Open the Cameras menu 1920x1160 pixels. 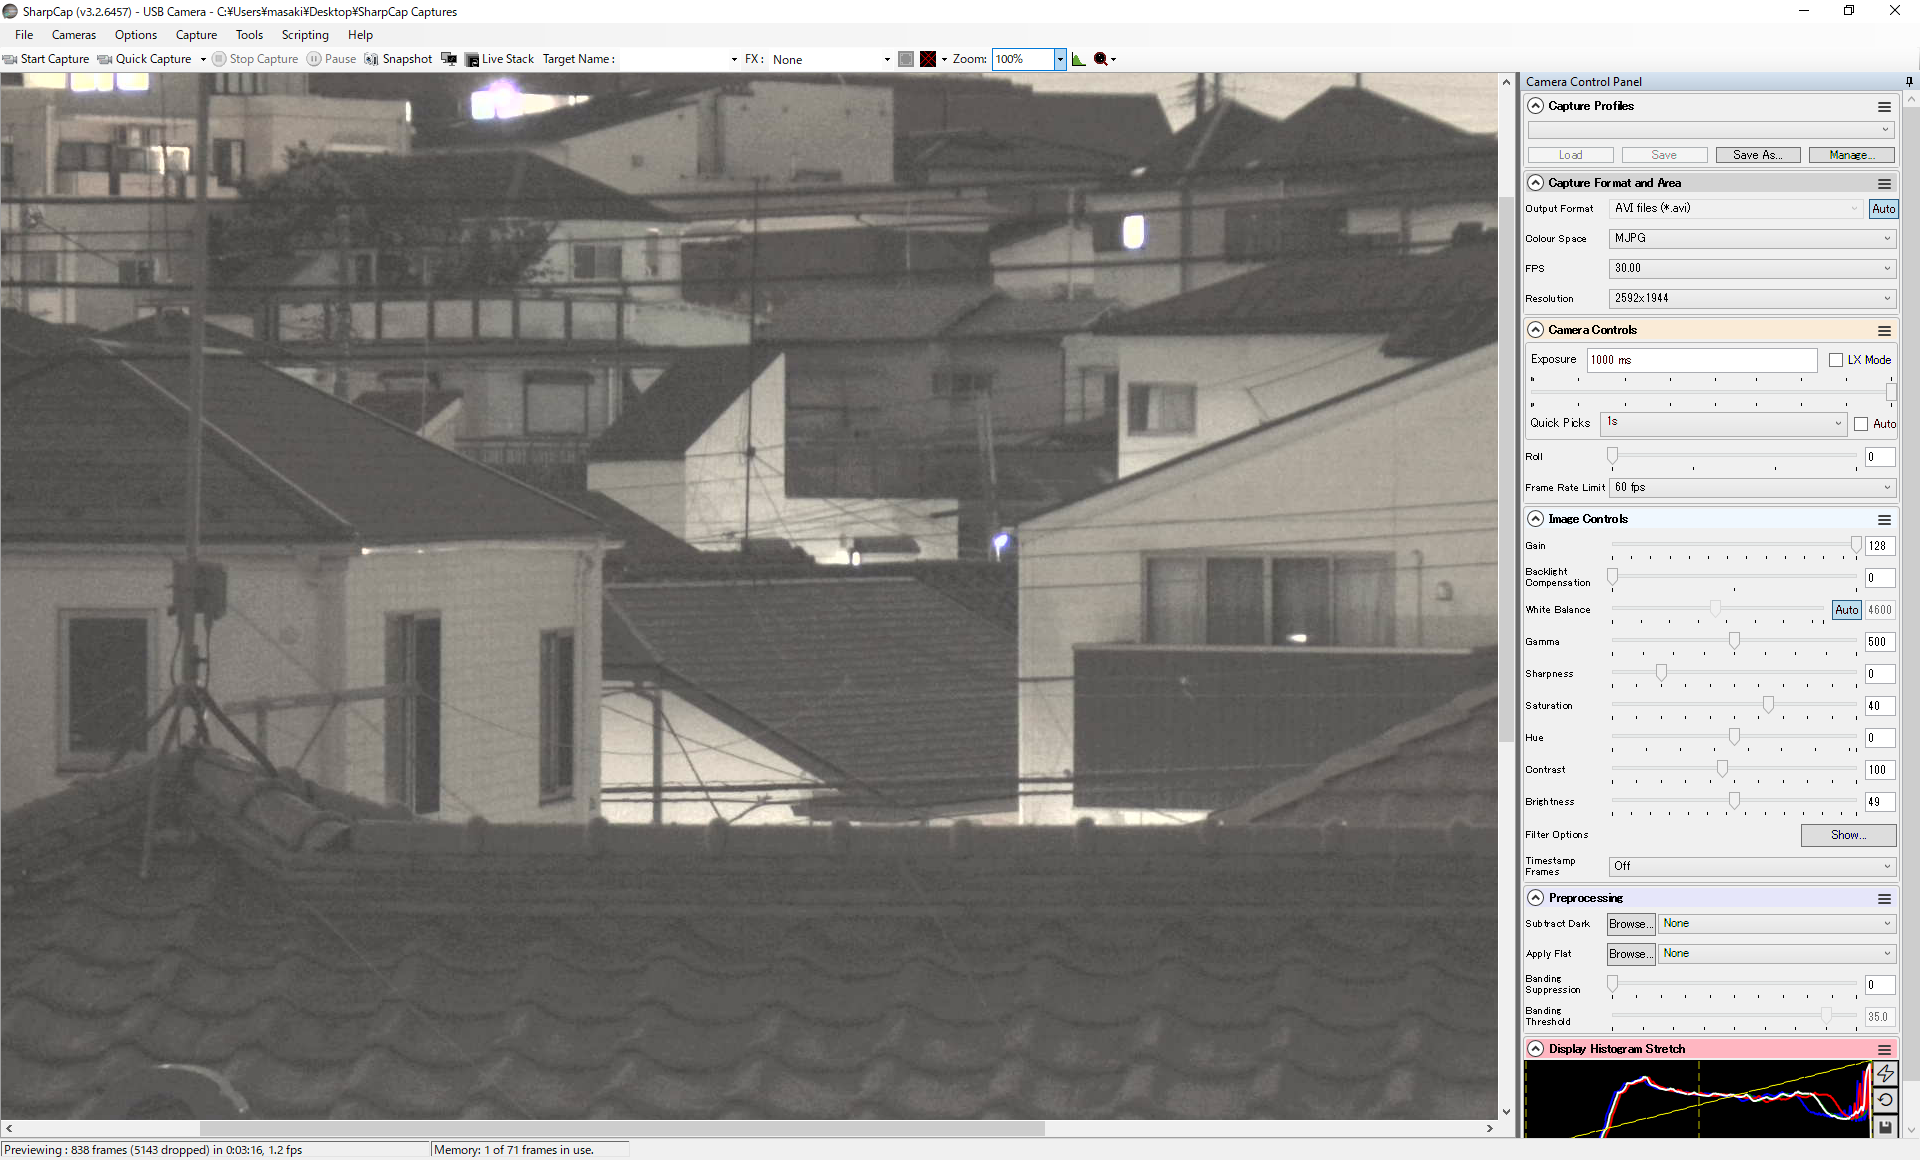coord(74,35)
